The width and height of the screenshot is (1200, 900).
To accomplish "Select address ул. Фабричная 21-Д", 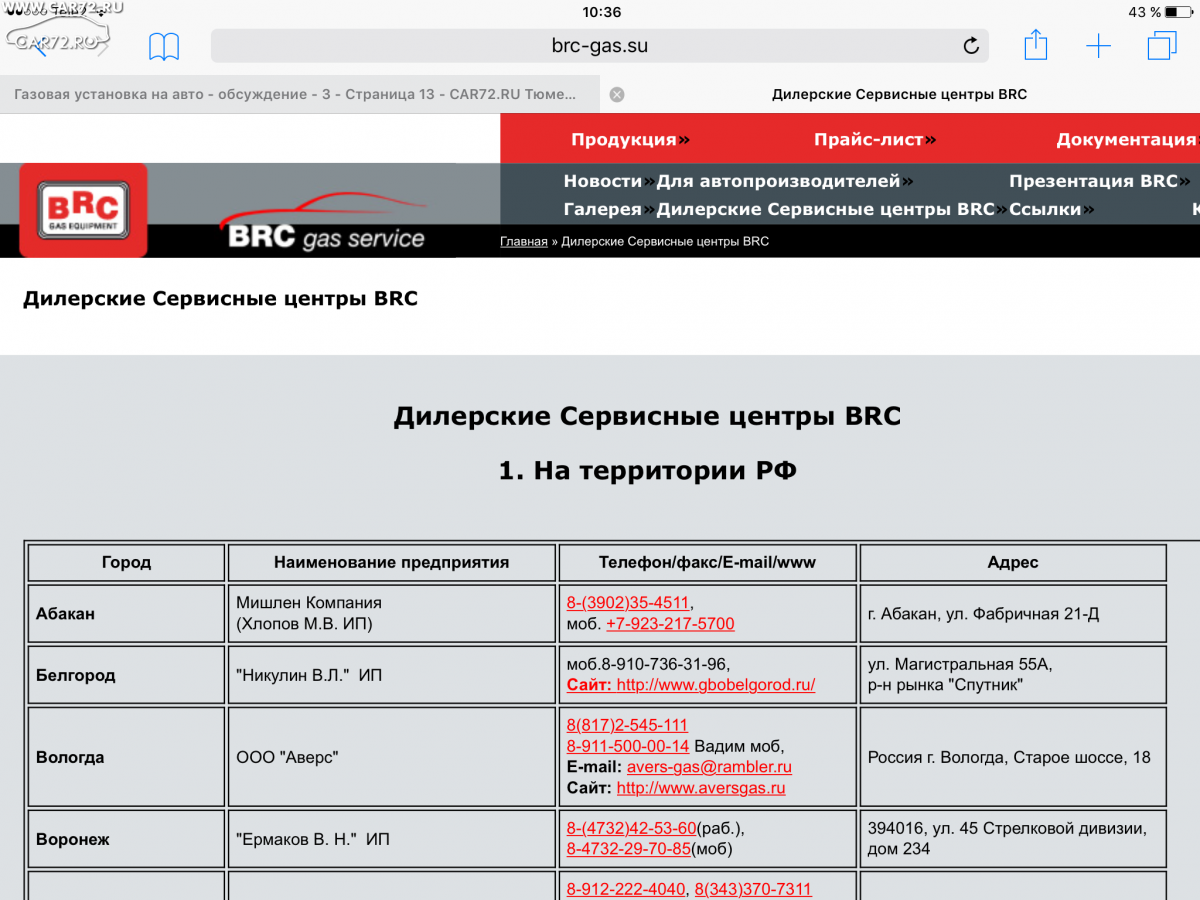I will click(1013, 614).
